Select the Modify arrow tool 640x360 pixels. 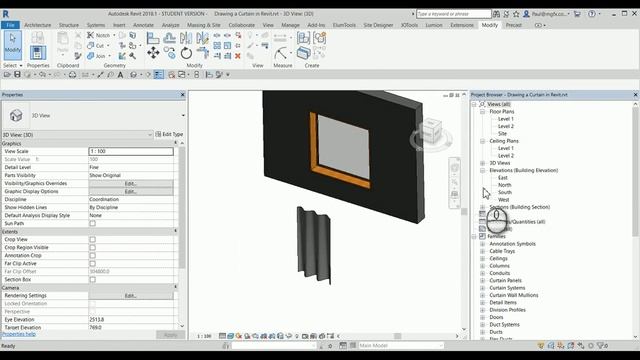[13, 44]
